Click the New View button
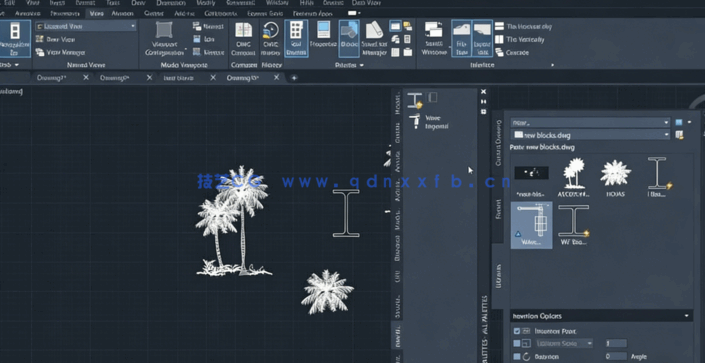 point(55,39)
